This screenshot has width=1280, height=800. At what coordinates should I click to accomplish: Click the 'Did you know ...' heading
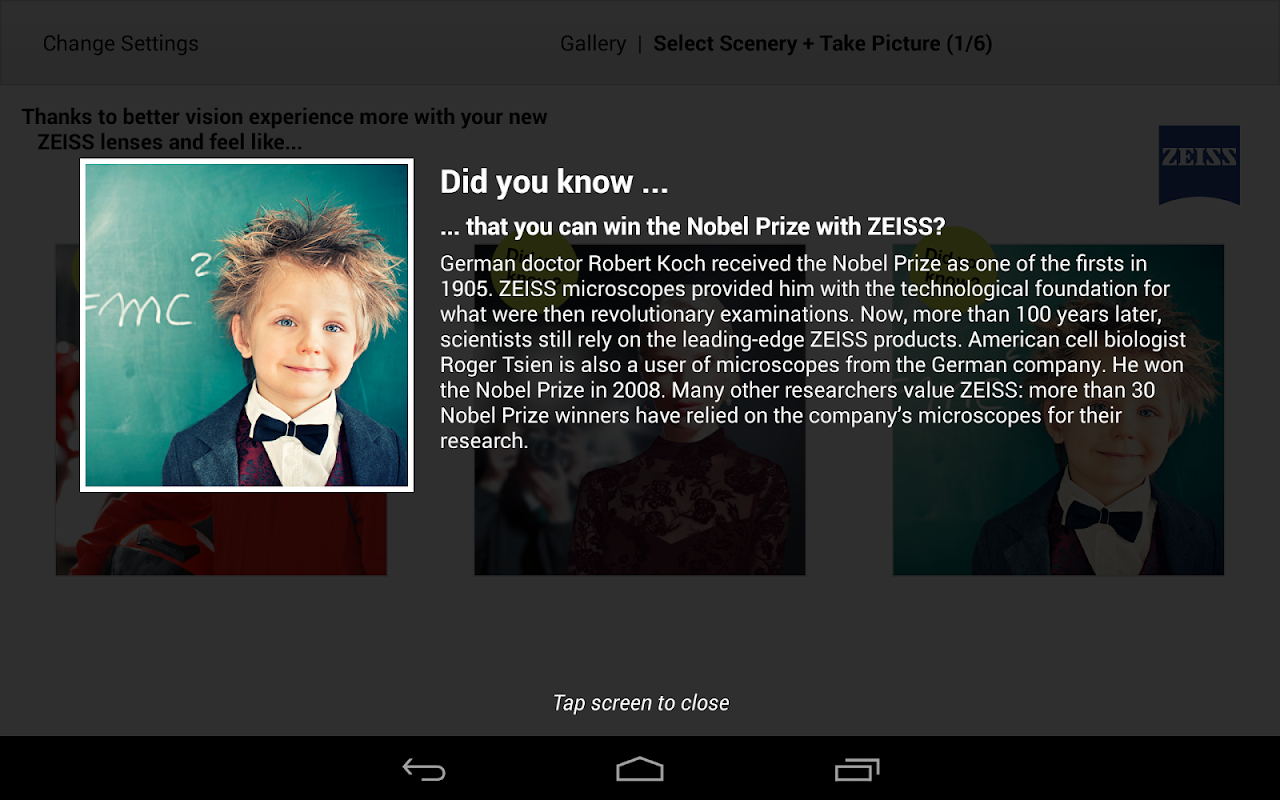[554, 182]
